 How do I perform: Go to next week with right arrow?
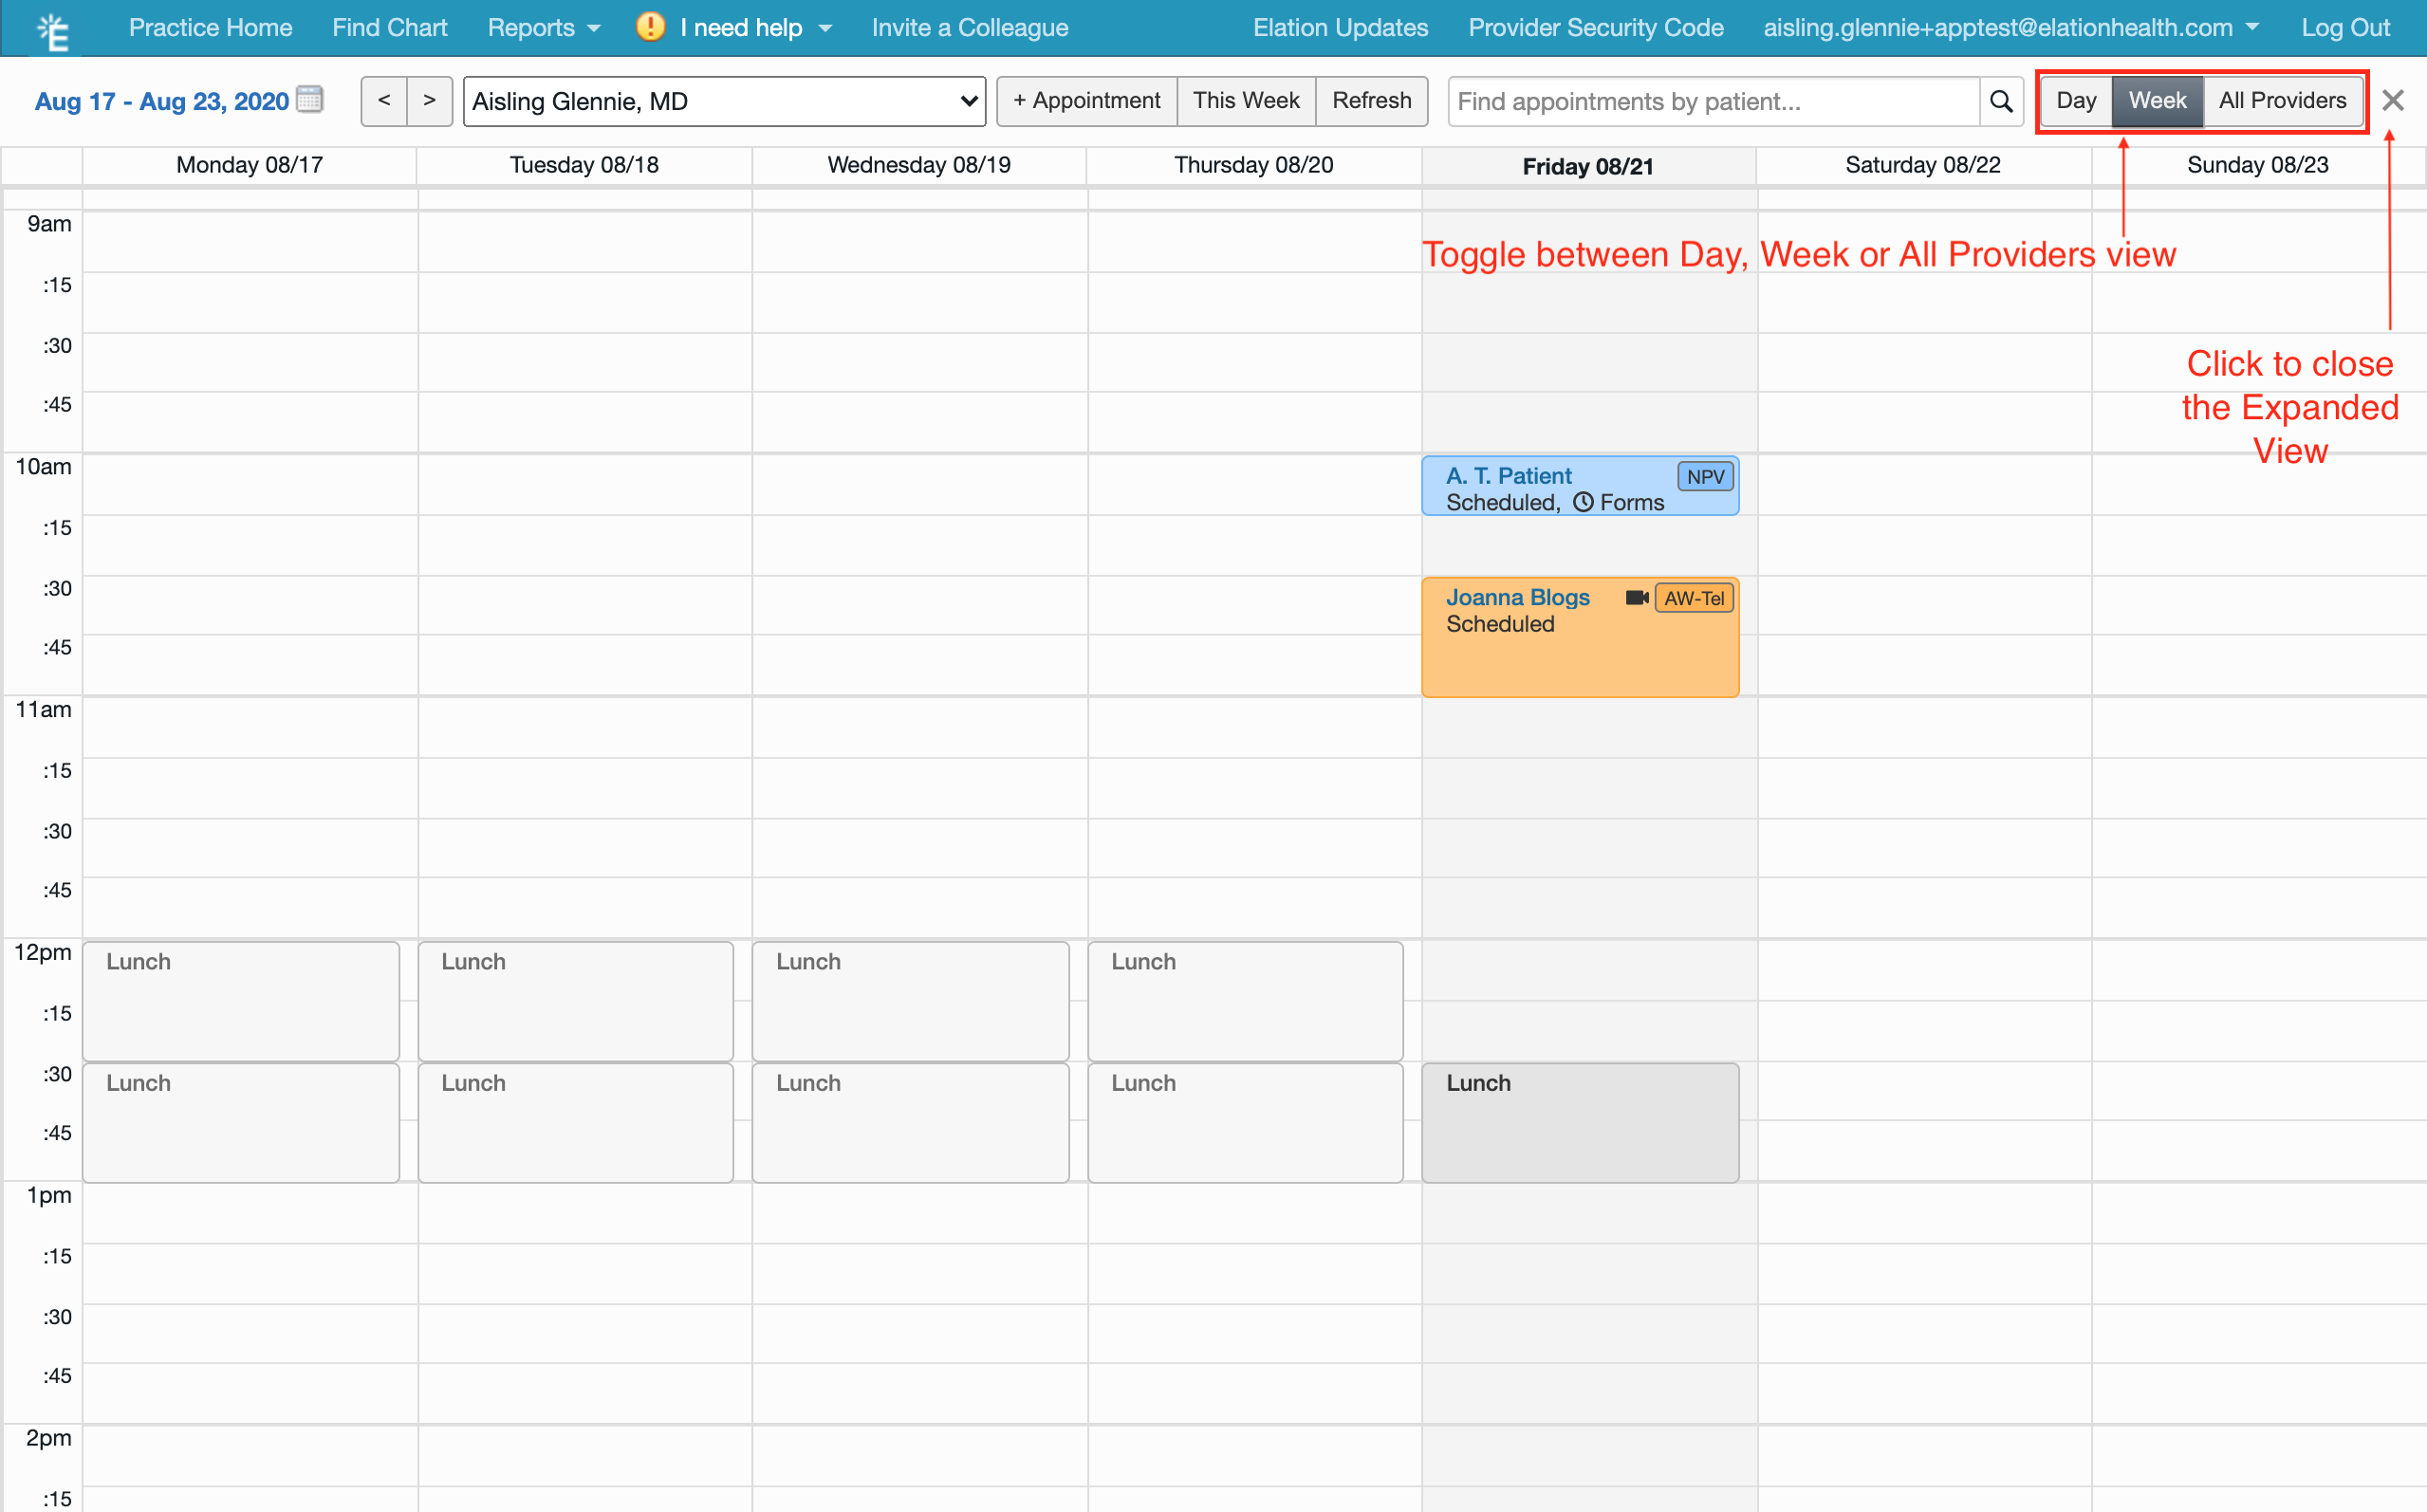429,101
